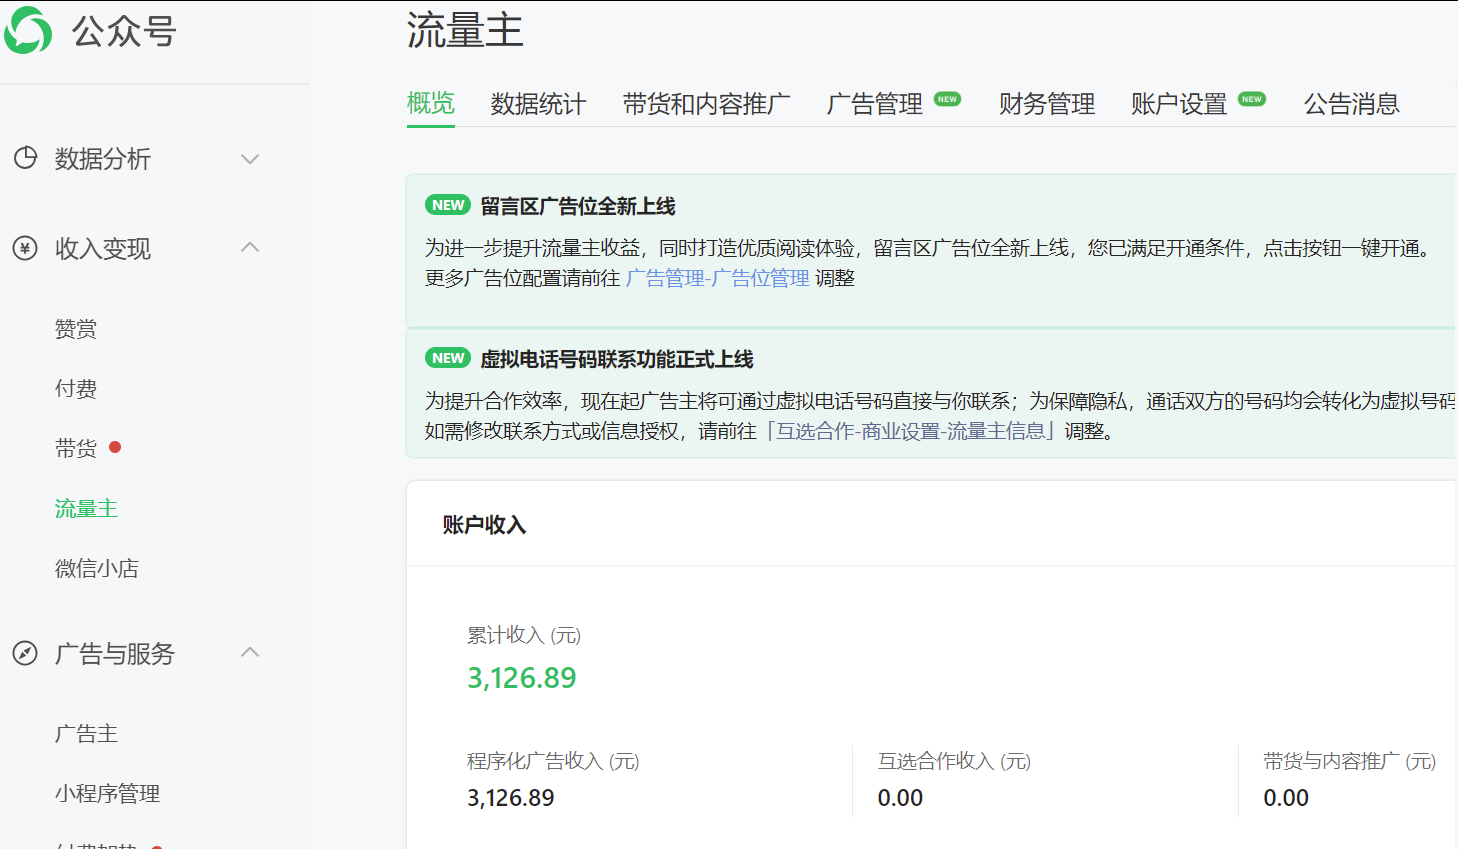
Task: Open the 公告消息 tab
Action: click(x=1352, y=103)
